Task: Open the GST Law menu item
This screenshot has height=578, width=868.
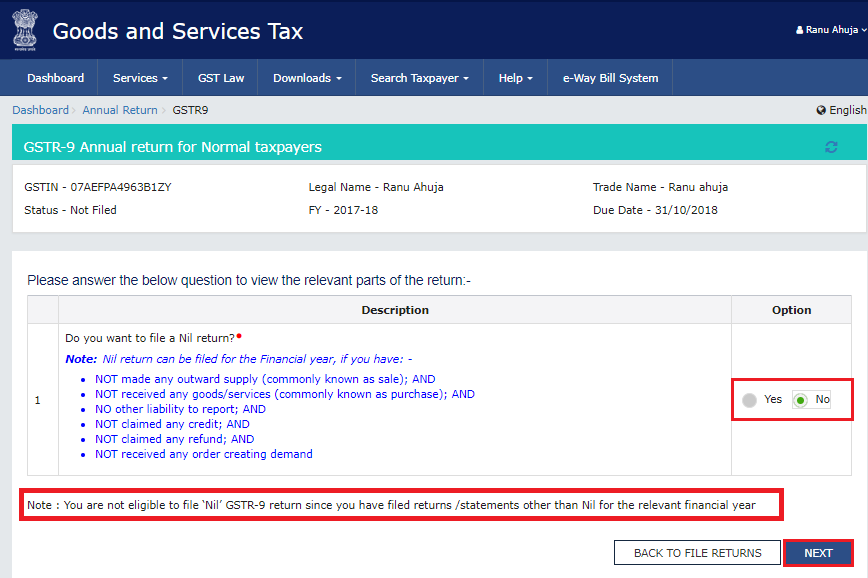Action: pyautogui.click(x=221, y=78)
